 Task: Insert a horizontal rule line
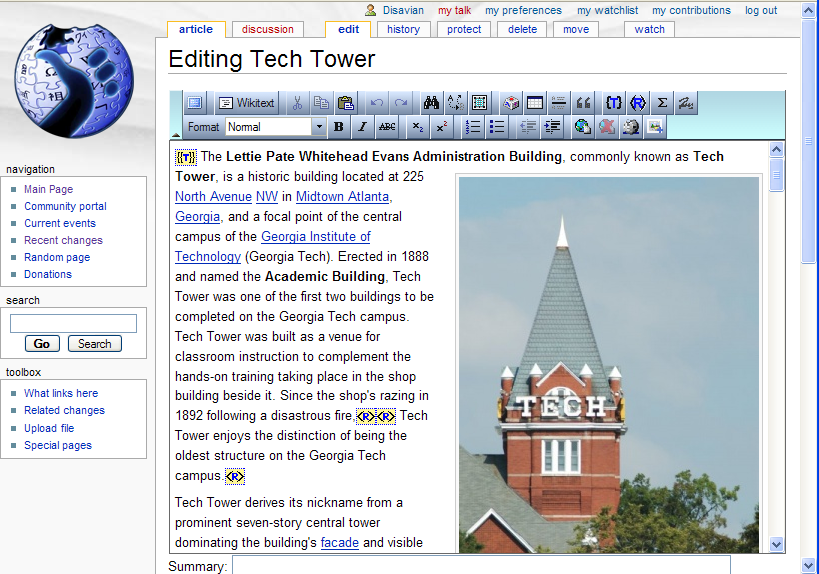[x=558, y=103]
